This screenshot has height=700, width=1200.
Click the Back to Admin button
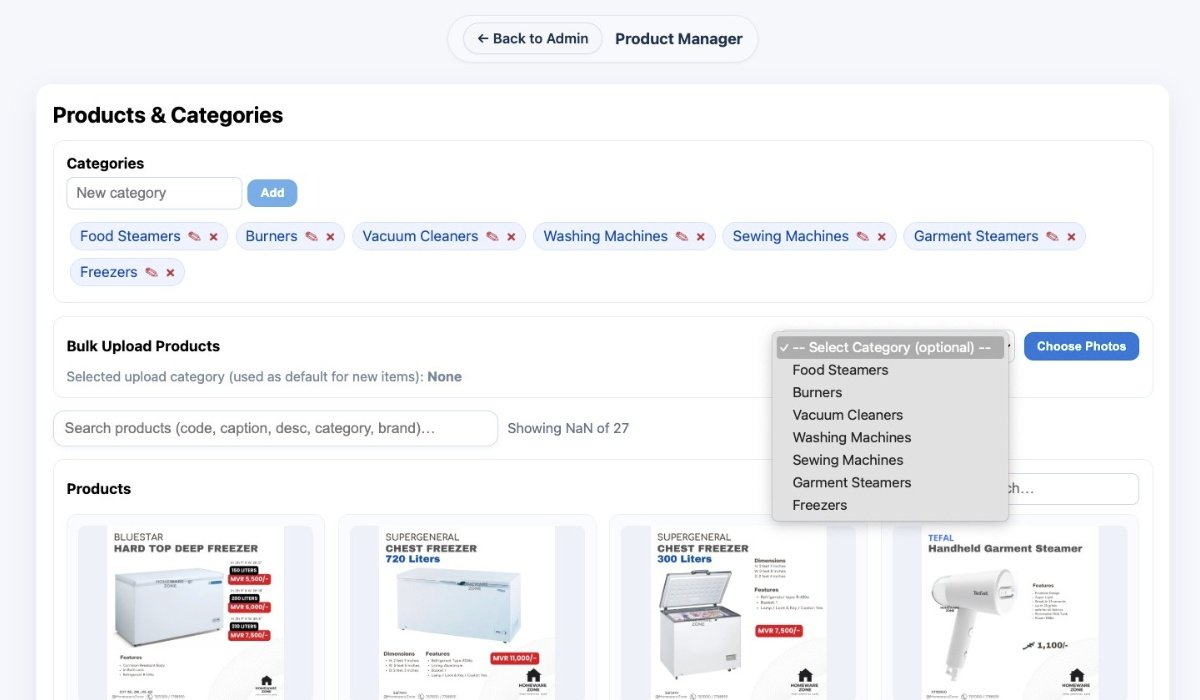tap(531, 38)
